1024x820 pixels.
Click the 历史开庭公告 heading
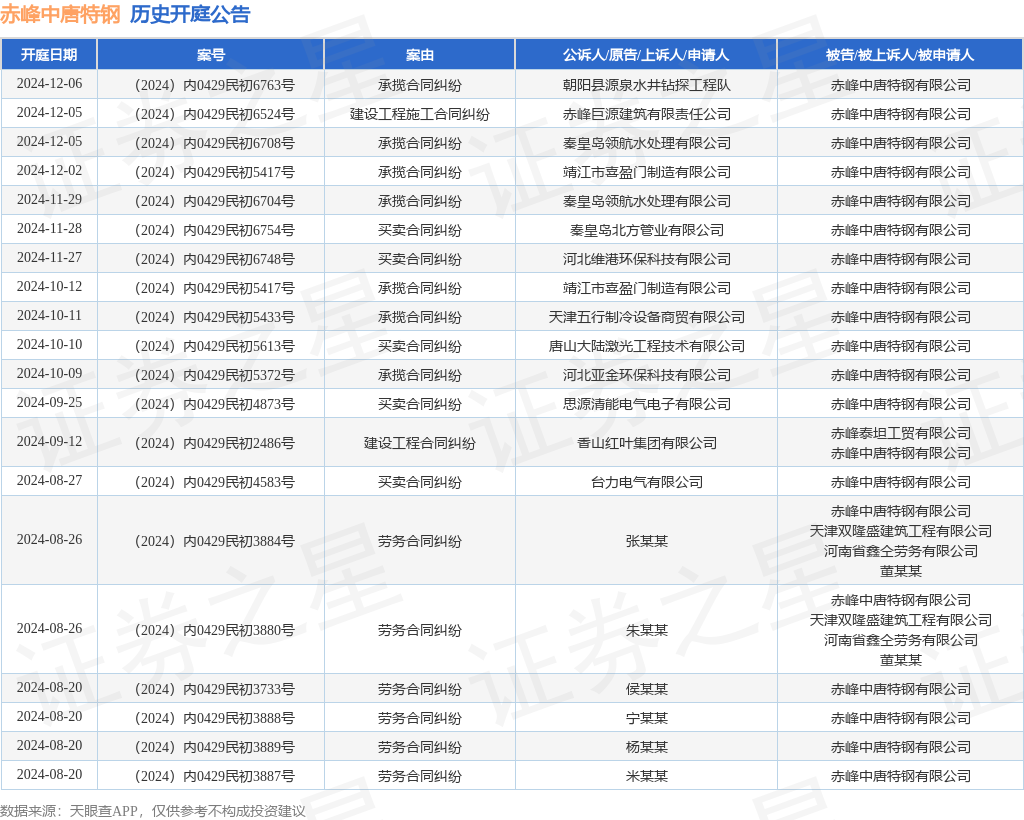pyautogui.click(x=190, y=14)
